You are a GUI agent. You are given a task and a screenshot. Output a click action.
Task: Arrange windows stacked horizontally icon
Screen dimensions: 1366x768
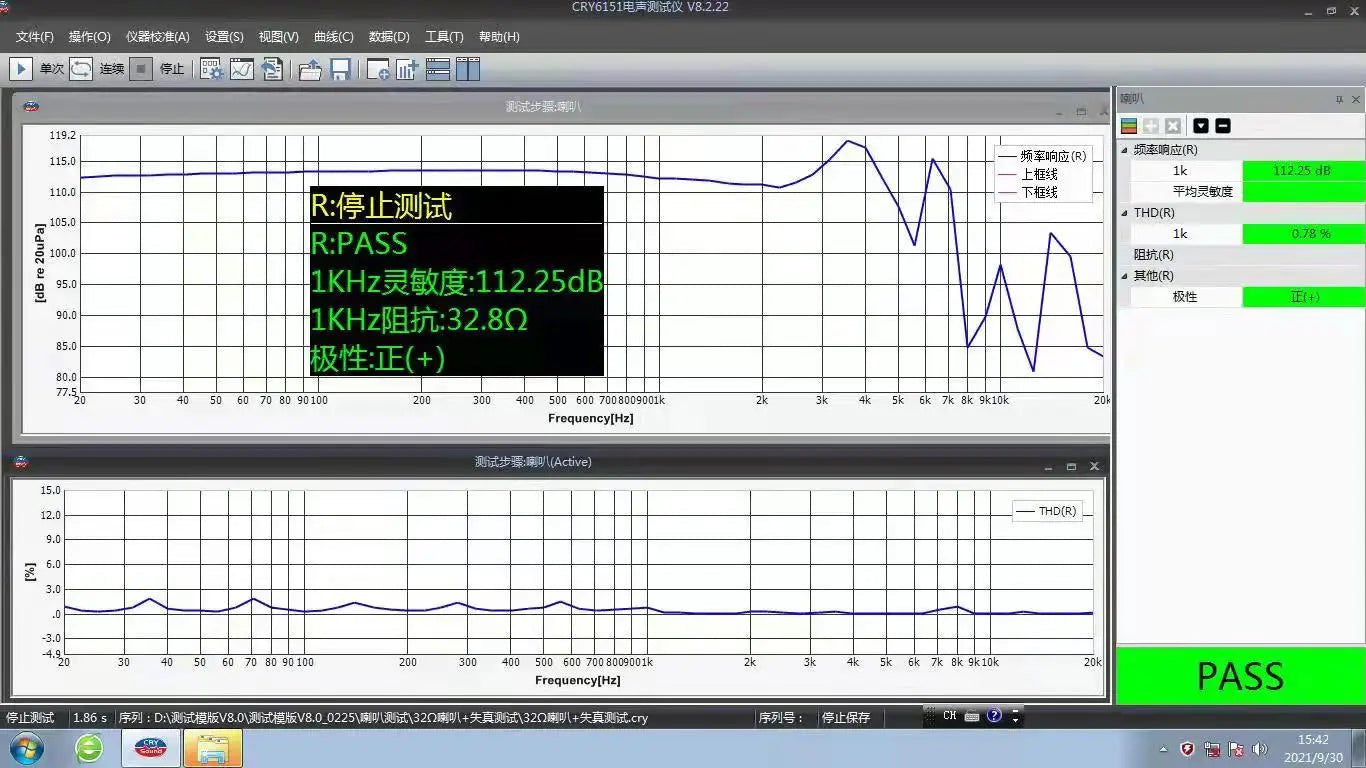click(x=437, y=69)
